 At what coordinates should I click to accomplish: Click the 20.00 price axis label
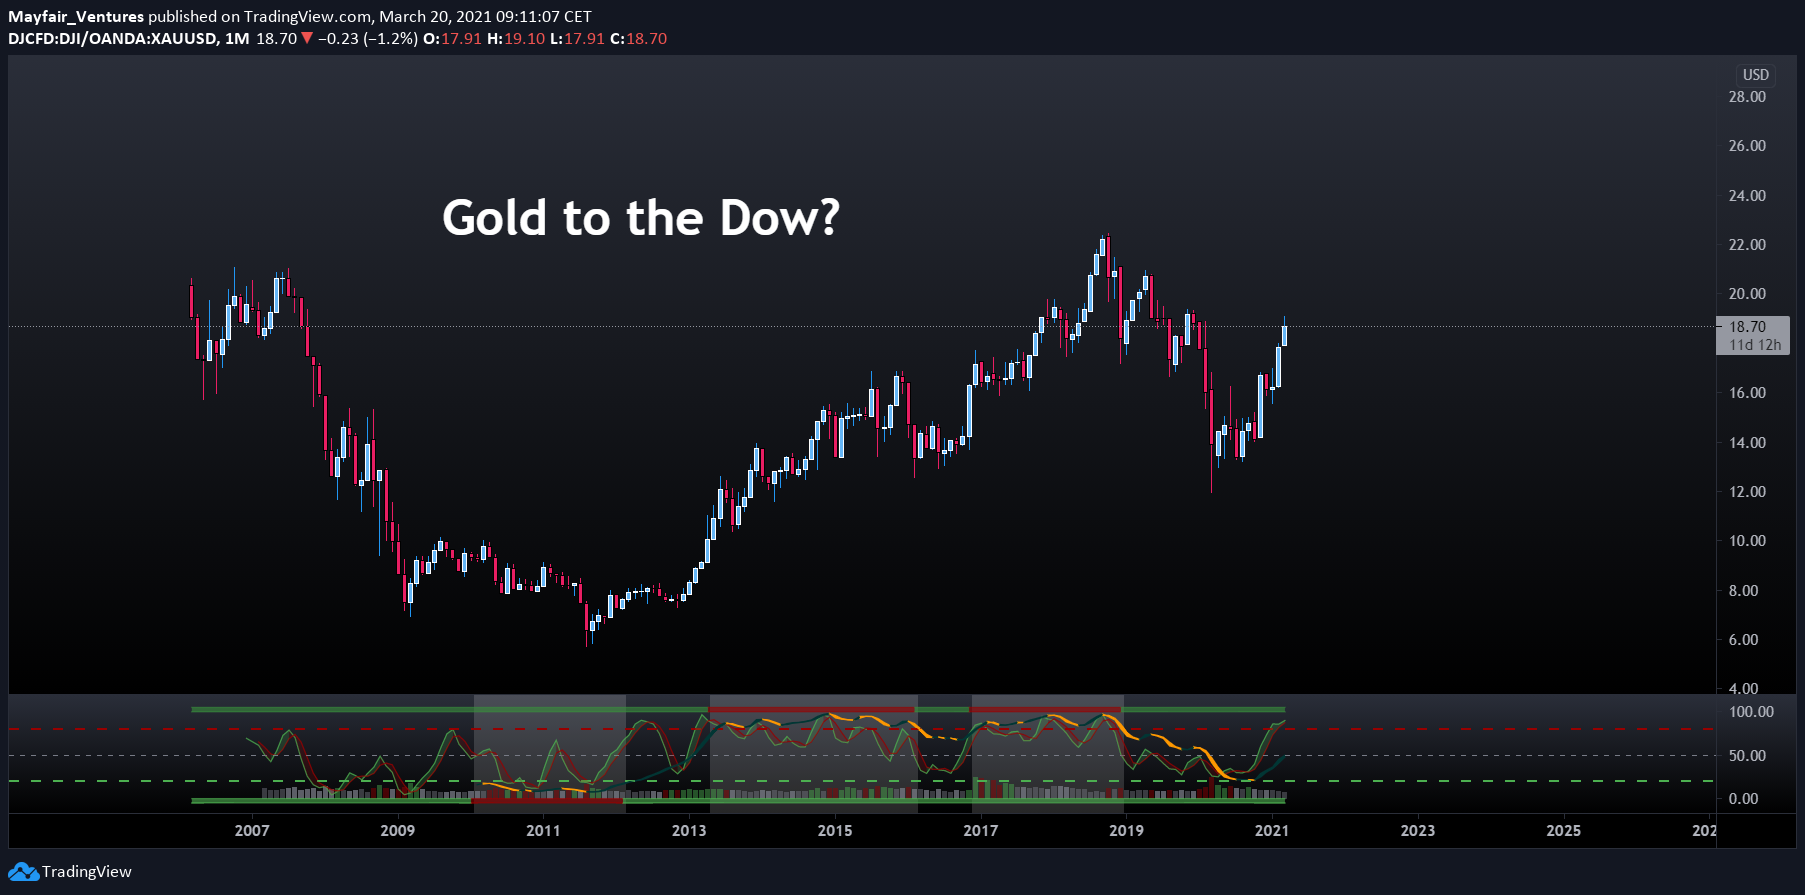point(1747,294)
